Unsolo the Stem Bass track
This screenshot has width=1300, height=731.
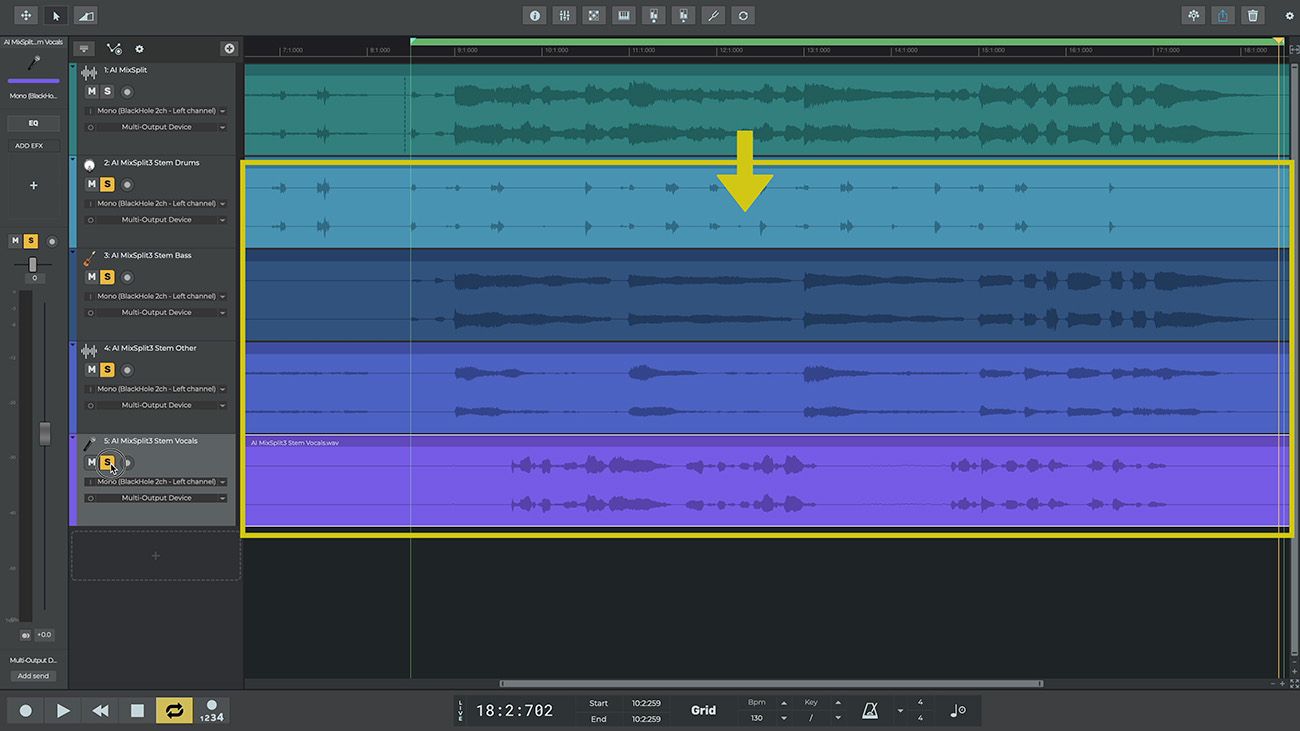[x=108, y=277]
